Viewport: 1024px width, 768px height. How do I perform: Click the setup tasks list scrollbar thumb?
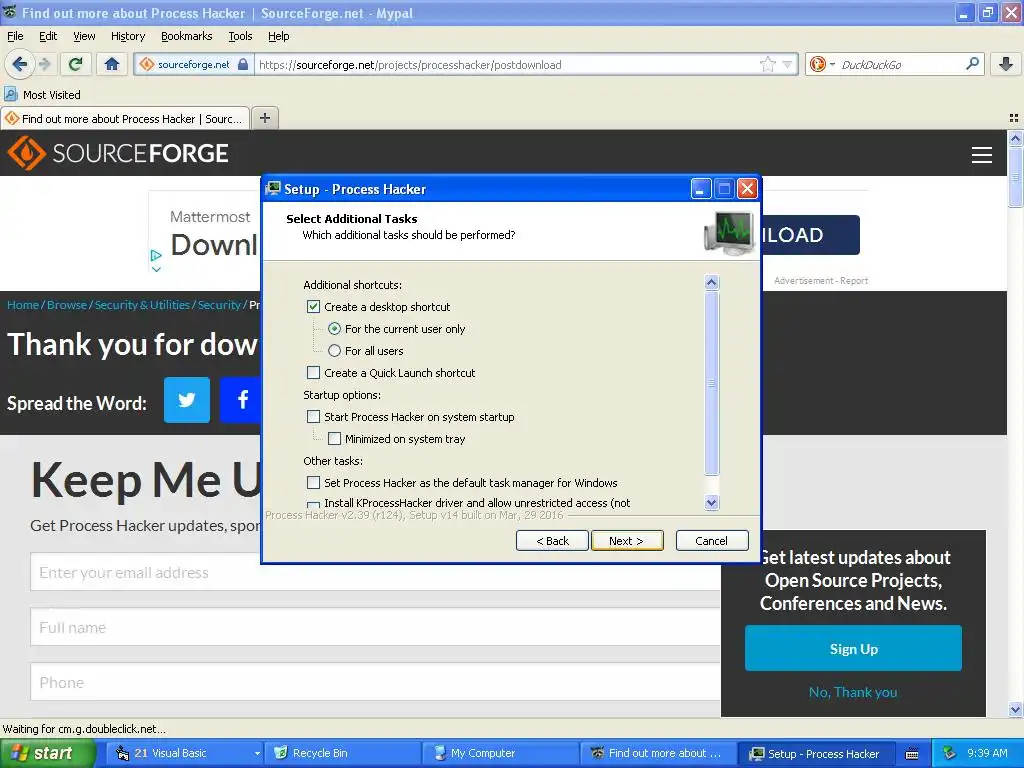(x=712, y=383)
